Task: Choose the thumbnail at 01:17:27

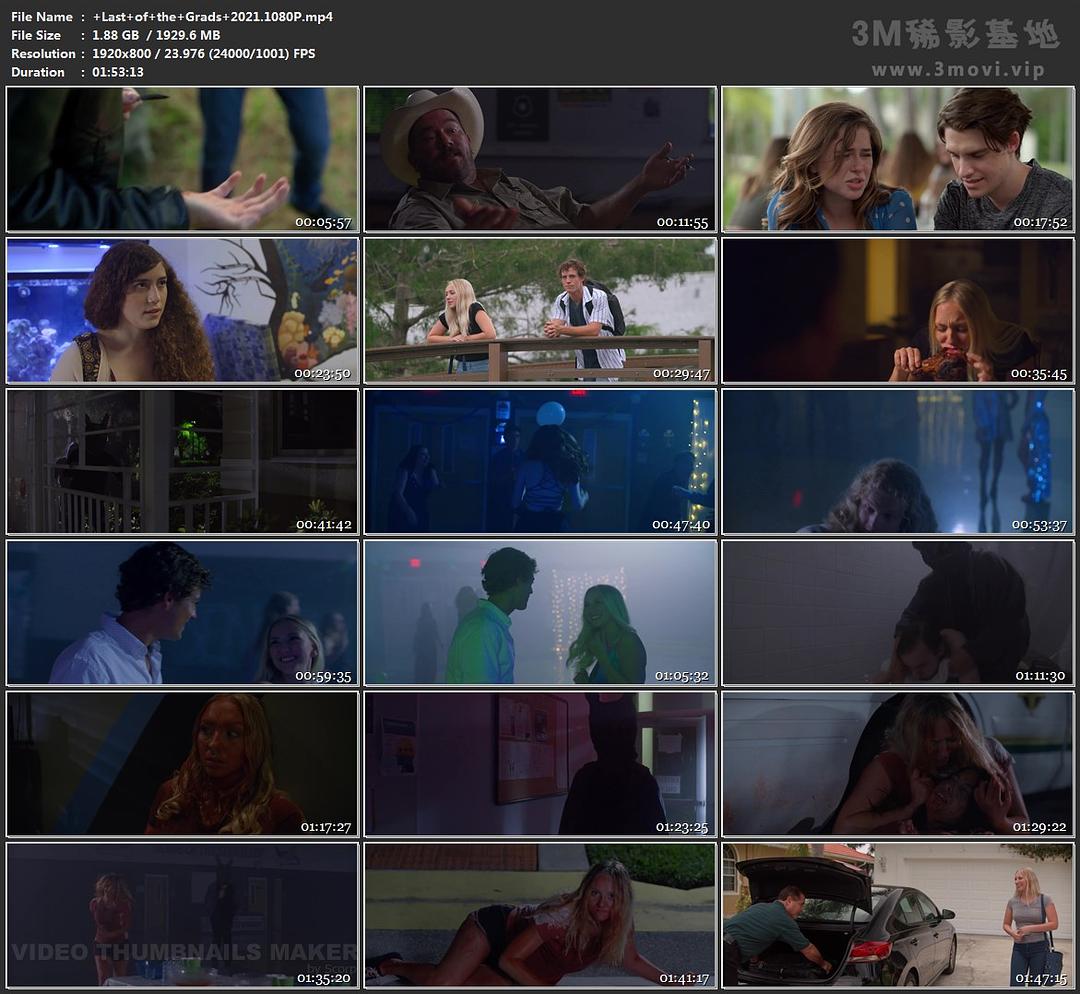Action: 183,764
